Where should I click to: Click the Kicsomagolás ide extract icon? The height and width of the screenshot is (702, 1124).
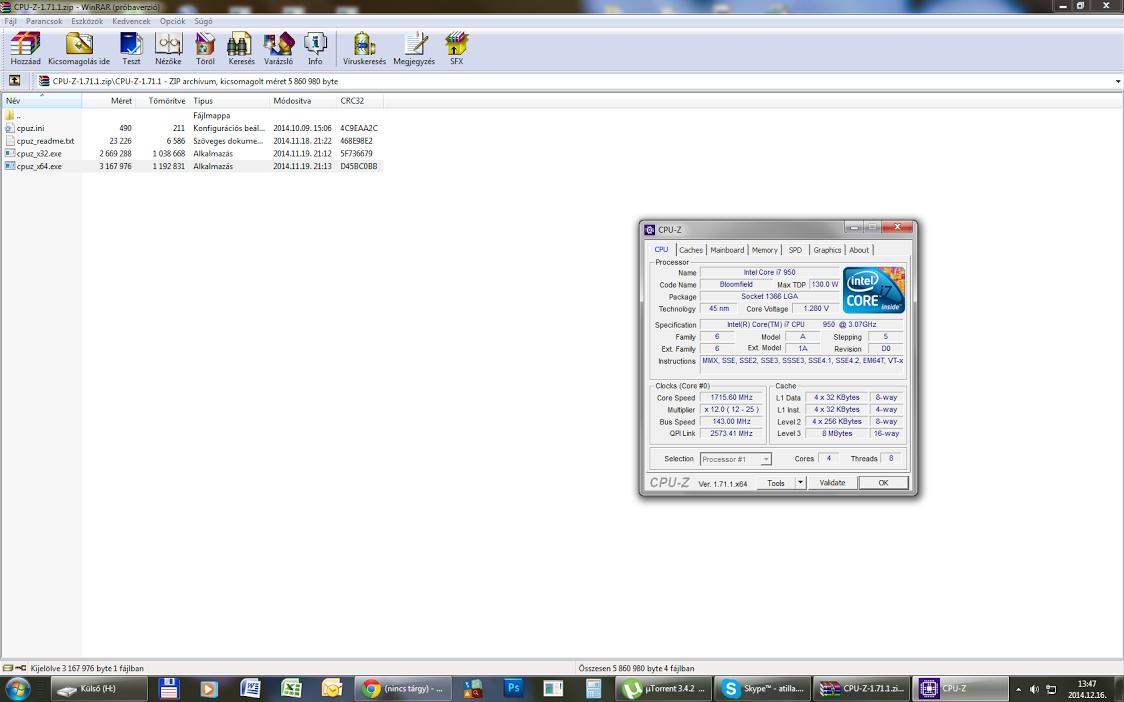[79, 48]
